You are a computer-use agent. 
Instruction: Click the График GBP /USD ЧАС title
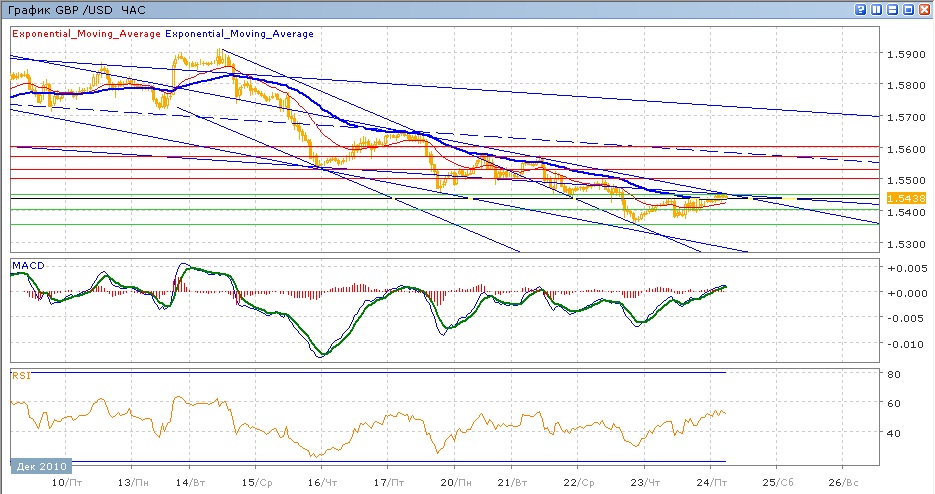pos(75,9)
